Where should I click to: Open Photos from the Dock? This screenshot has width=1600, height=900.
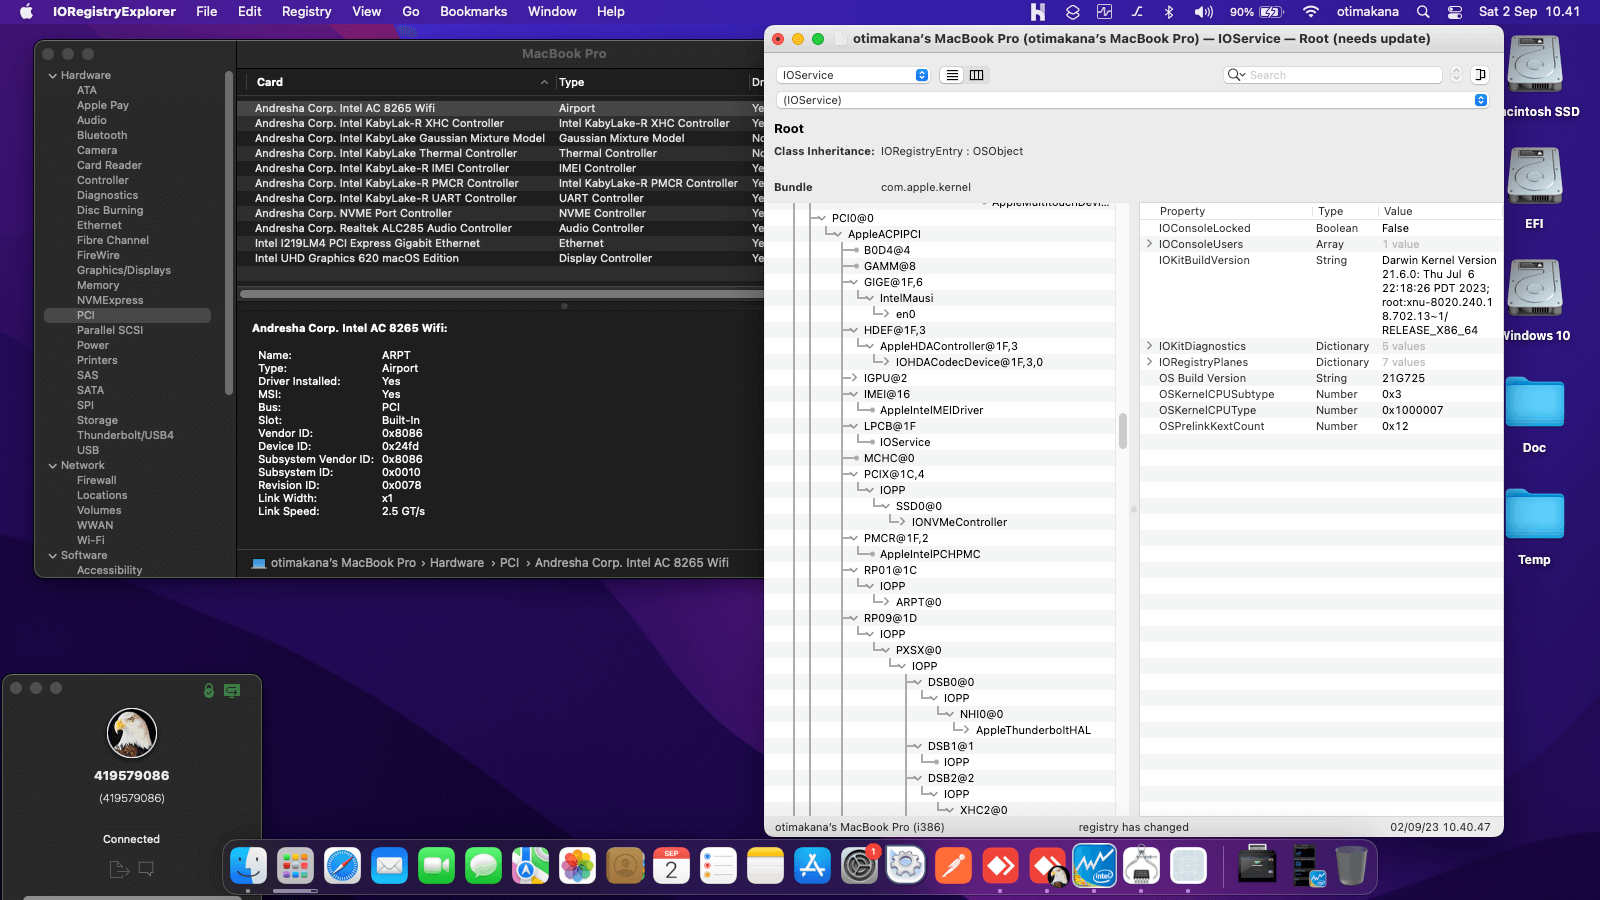[577, 866]
